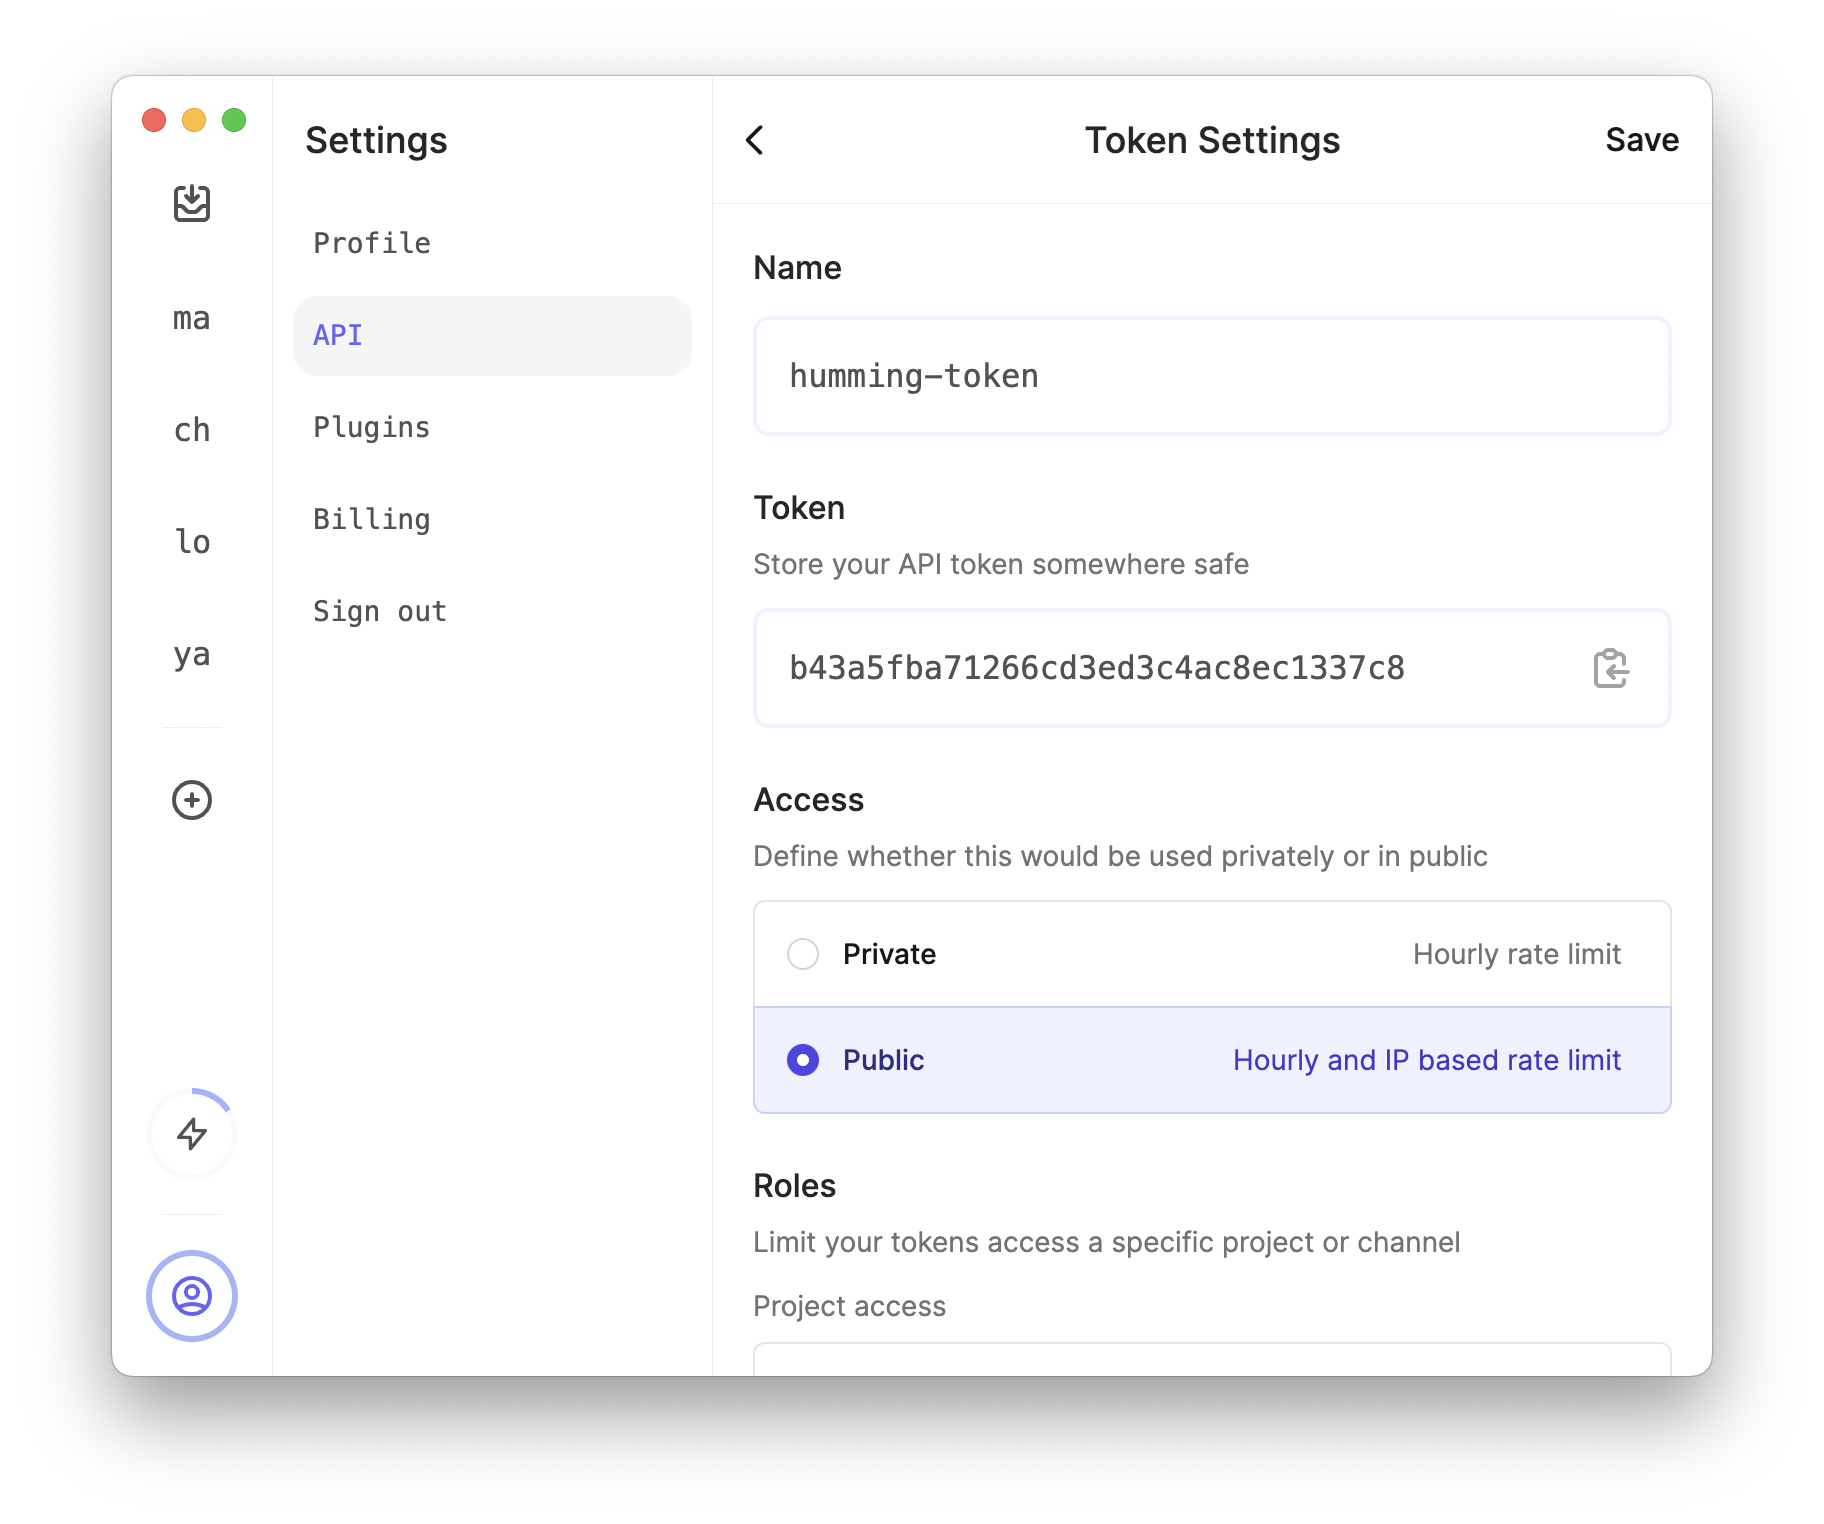Open the lightning bolt usage indicator
Viewport: 1824px width, 1524px height.
[192, 1133]
